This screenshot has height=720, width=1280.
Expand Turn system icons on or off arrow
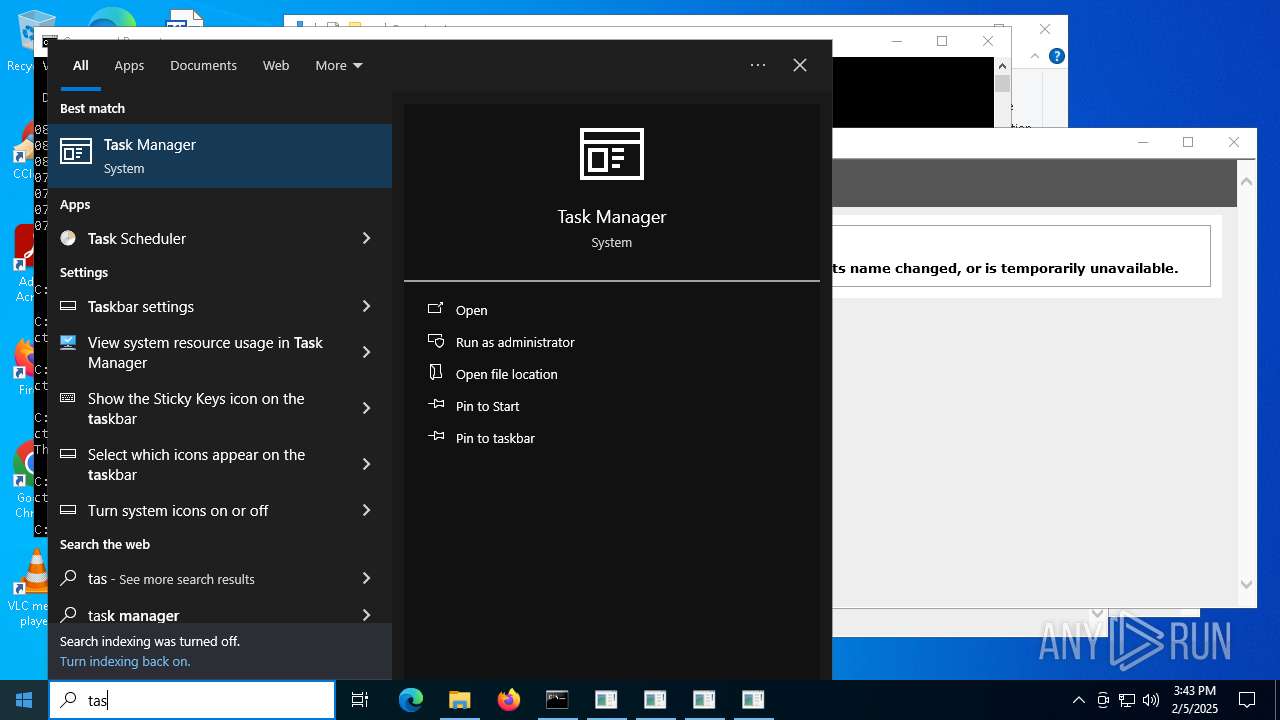366,510
